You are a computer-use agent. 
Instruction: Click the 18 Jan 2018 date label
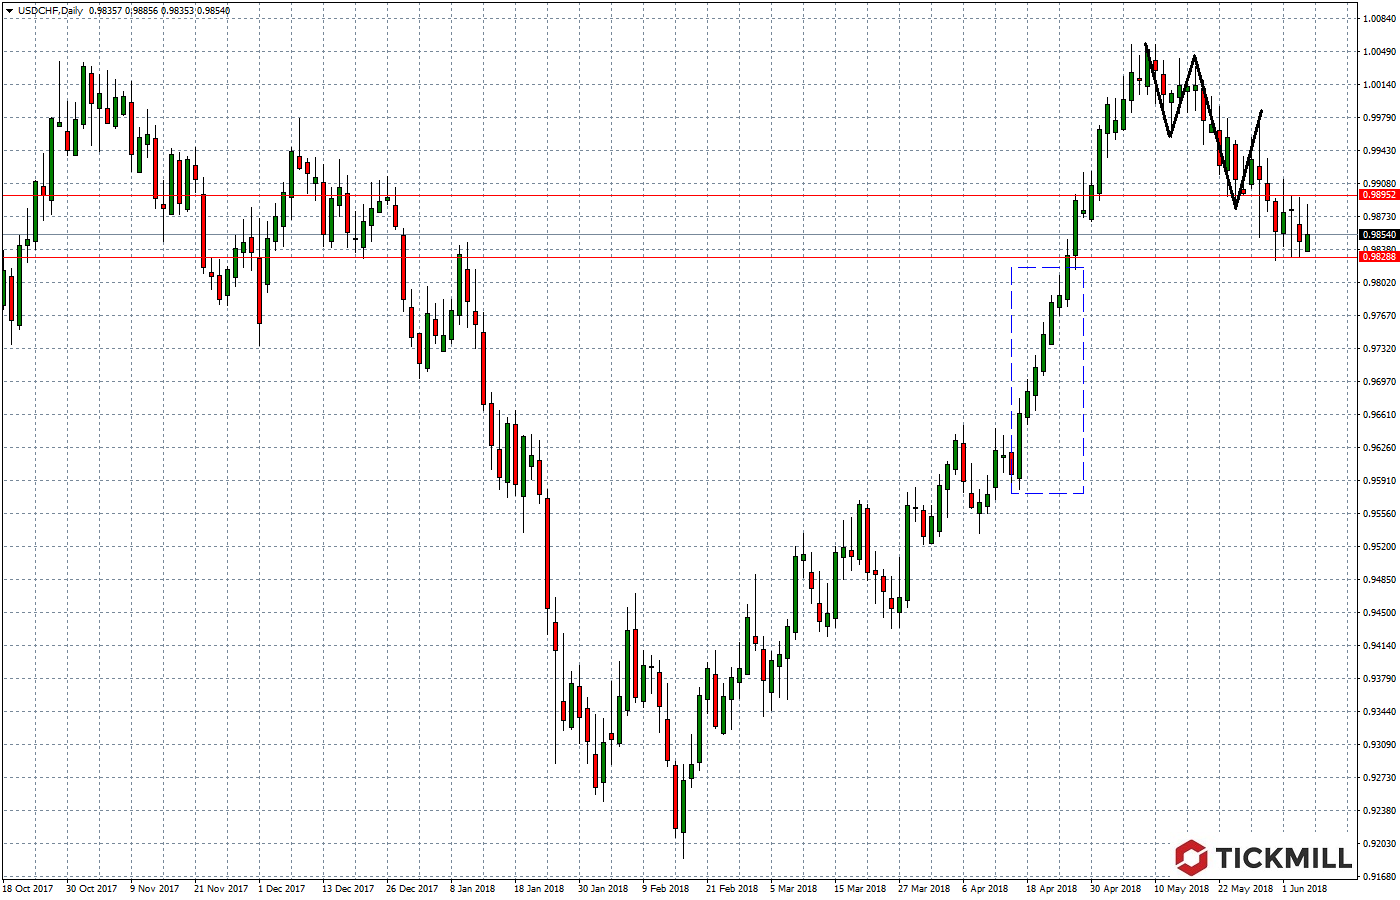point(540,888)
